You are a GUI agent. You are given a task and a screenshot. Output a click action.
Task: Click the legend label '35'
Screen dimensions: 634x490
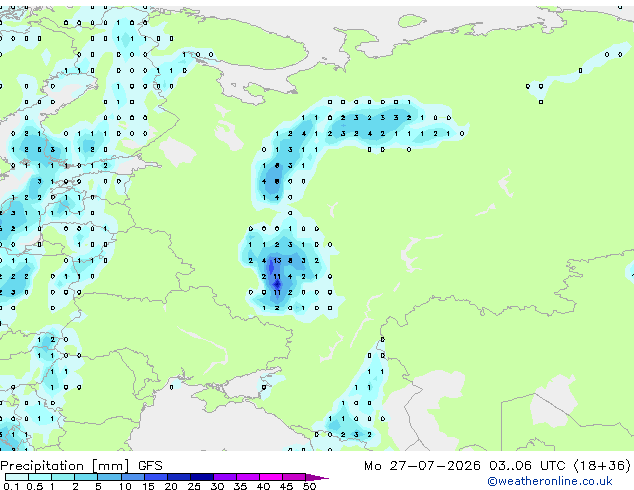tap(240, 486)
